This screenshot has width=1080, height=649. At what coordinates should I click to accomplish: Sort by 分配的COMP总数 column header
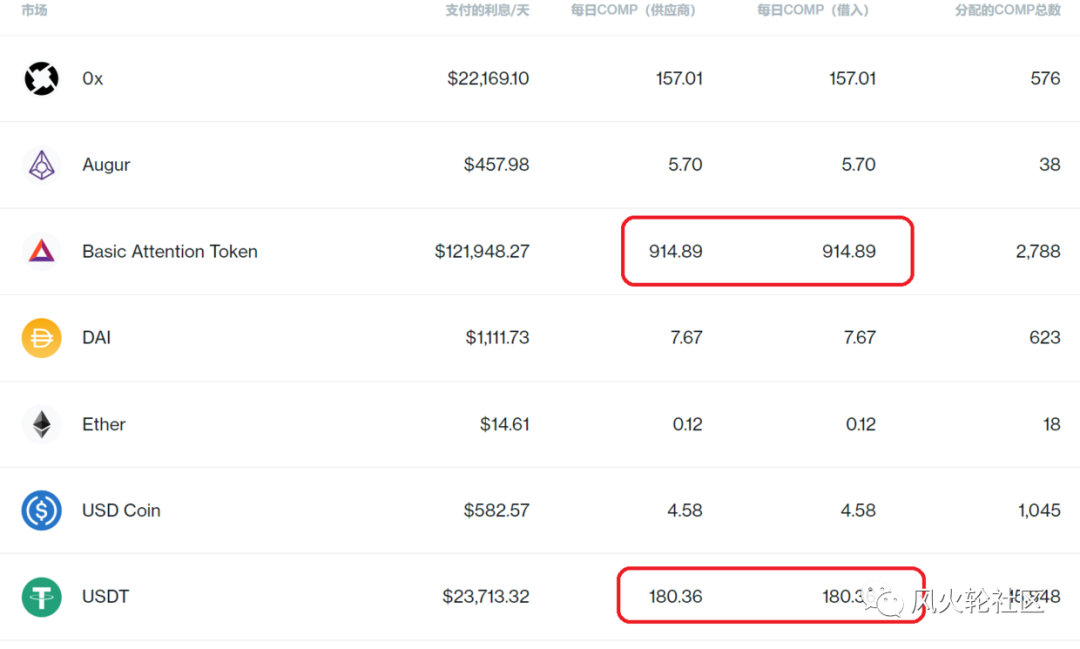(x=1008, y=12)
